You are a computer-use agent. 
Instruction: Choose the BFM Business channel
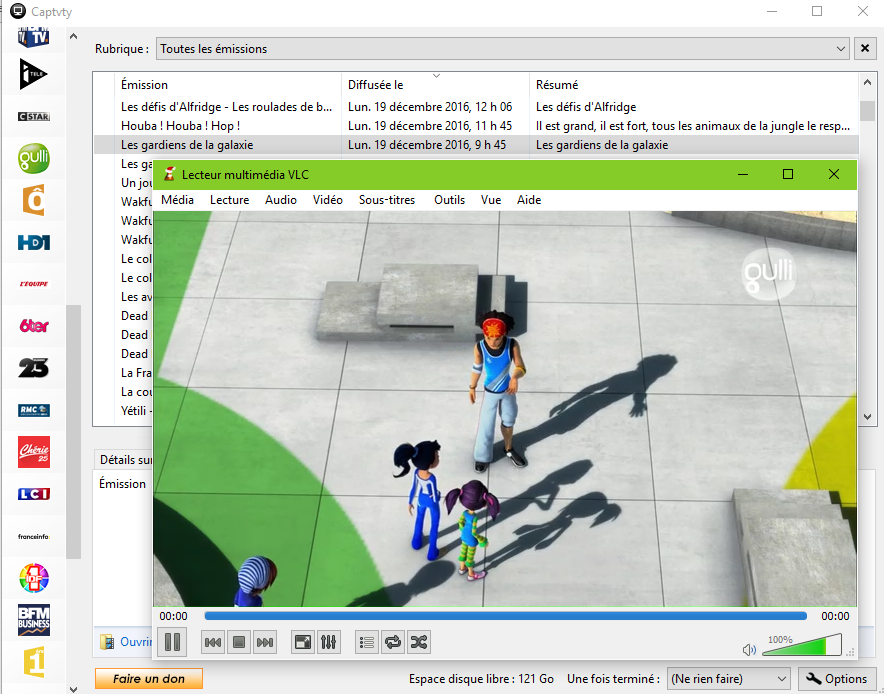34,620
